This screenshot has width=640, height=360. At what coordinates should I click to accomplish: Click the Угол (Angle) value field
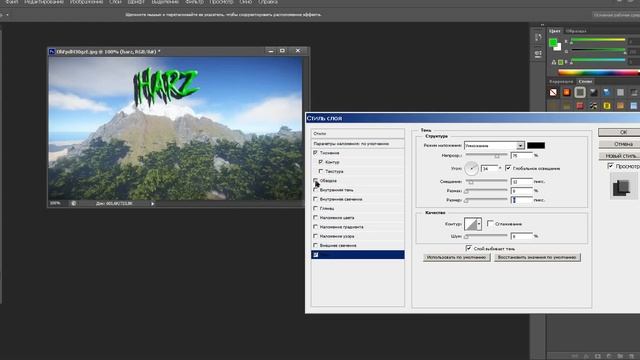tap(489, 168)
